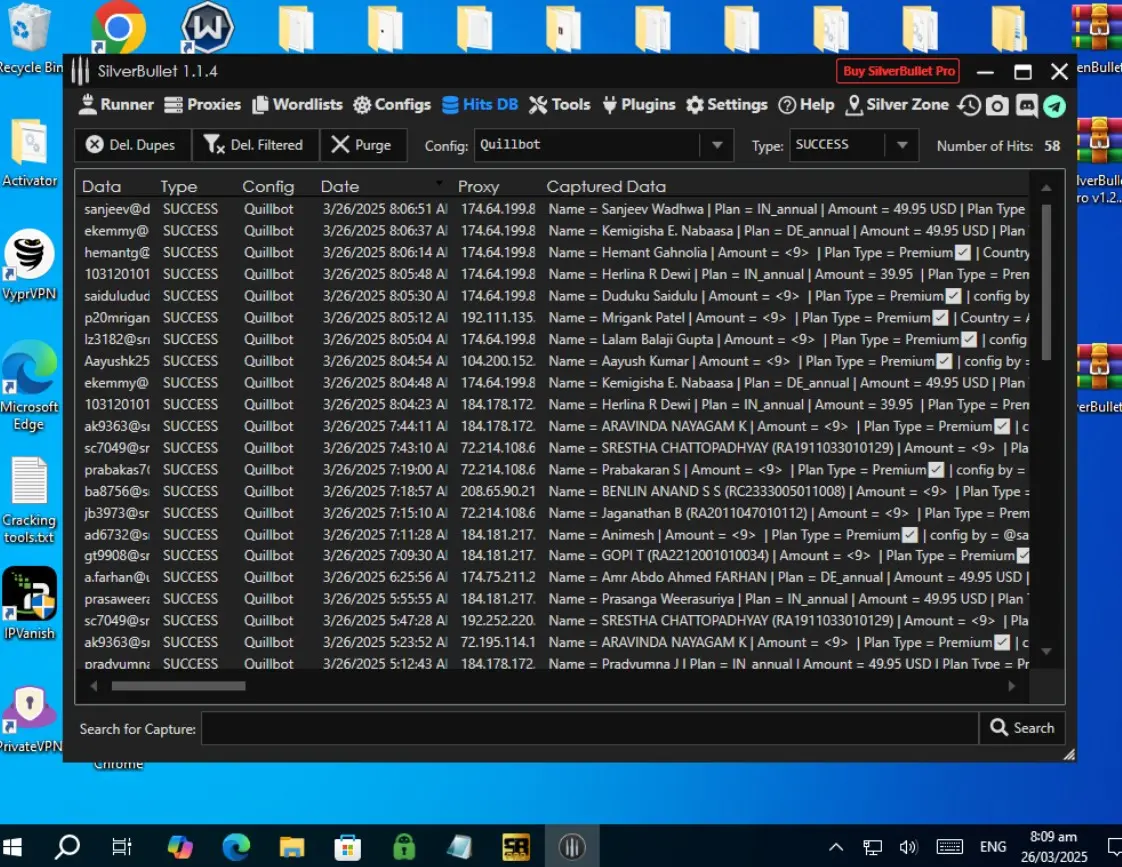
Task: Open Copilot from the taskbar
Action: 180,847
